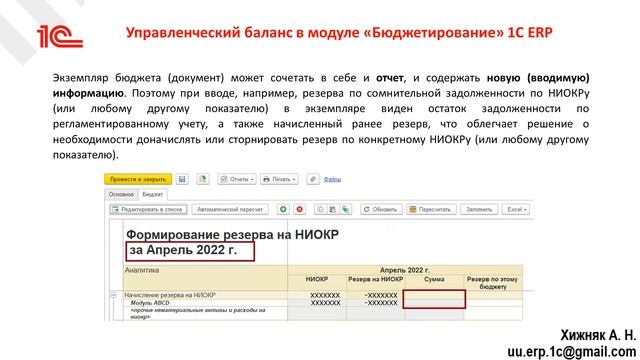Select the Сумма cell in Начисление резерва row
This screenshot has width=640, height=360.
pos(434,295)
